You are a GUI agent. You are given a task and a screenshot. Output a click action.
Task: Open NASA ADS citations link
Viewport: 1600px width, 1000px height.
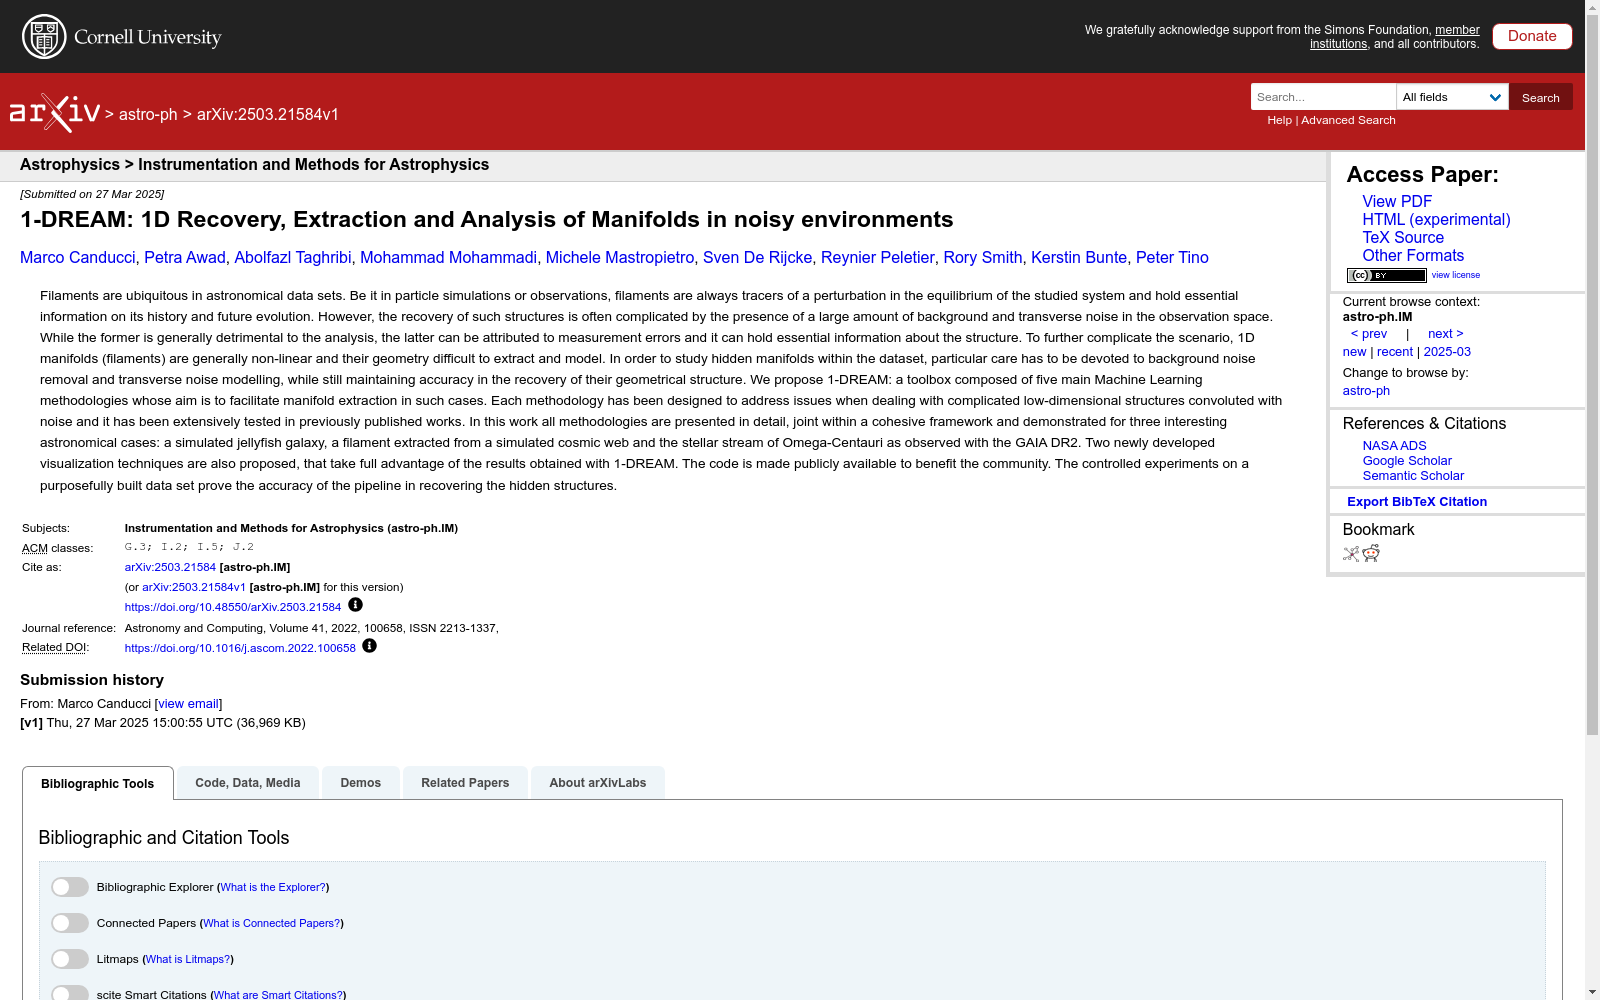tap(1394, 446)
